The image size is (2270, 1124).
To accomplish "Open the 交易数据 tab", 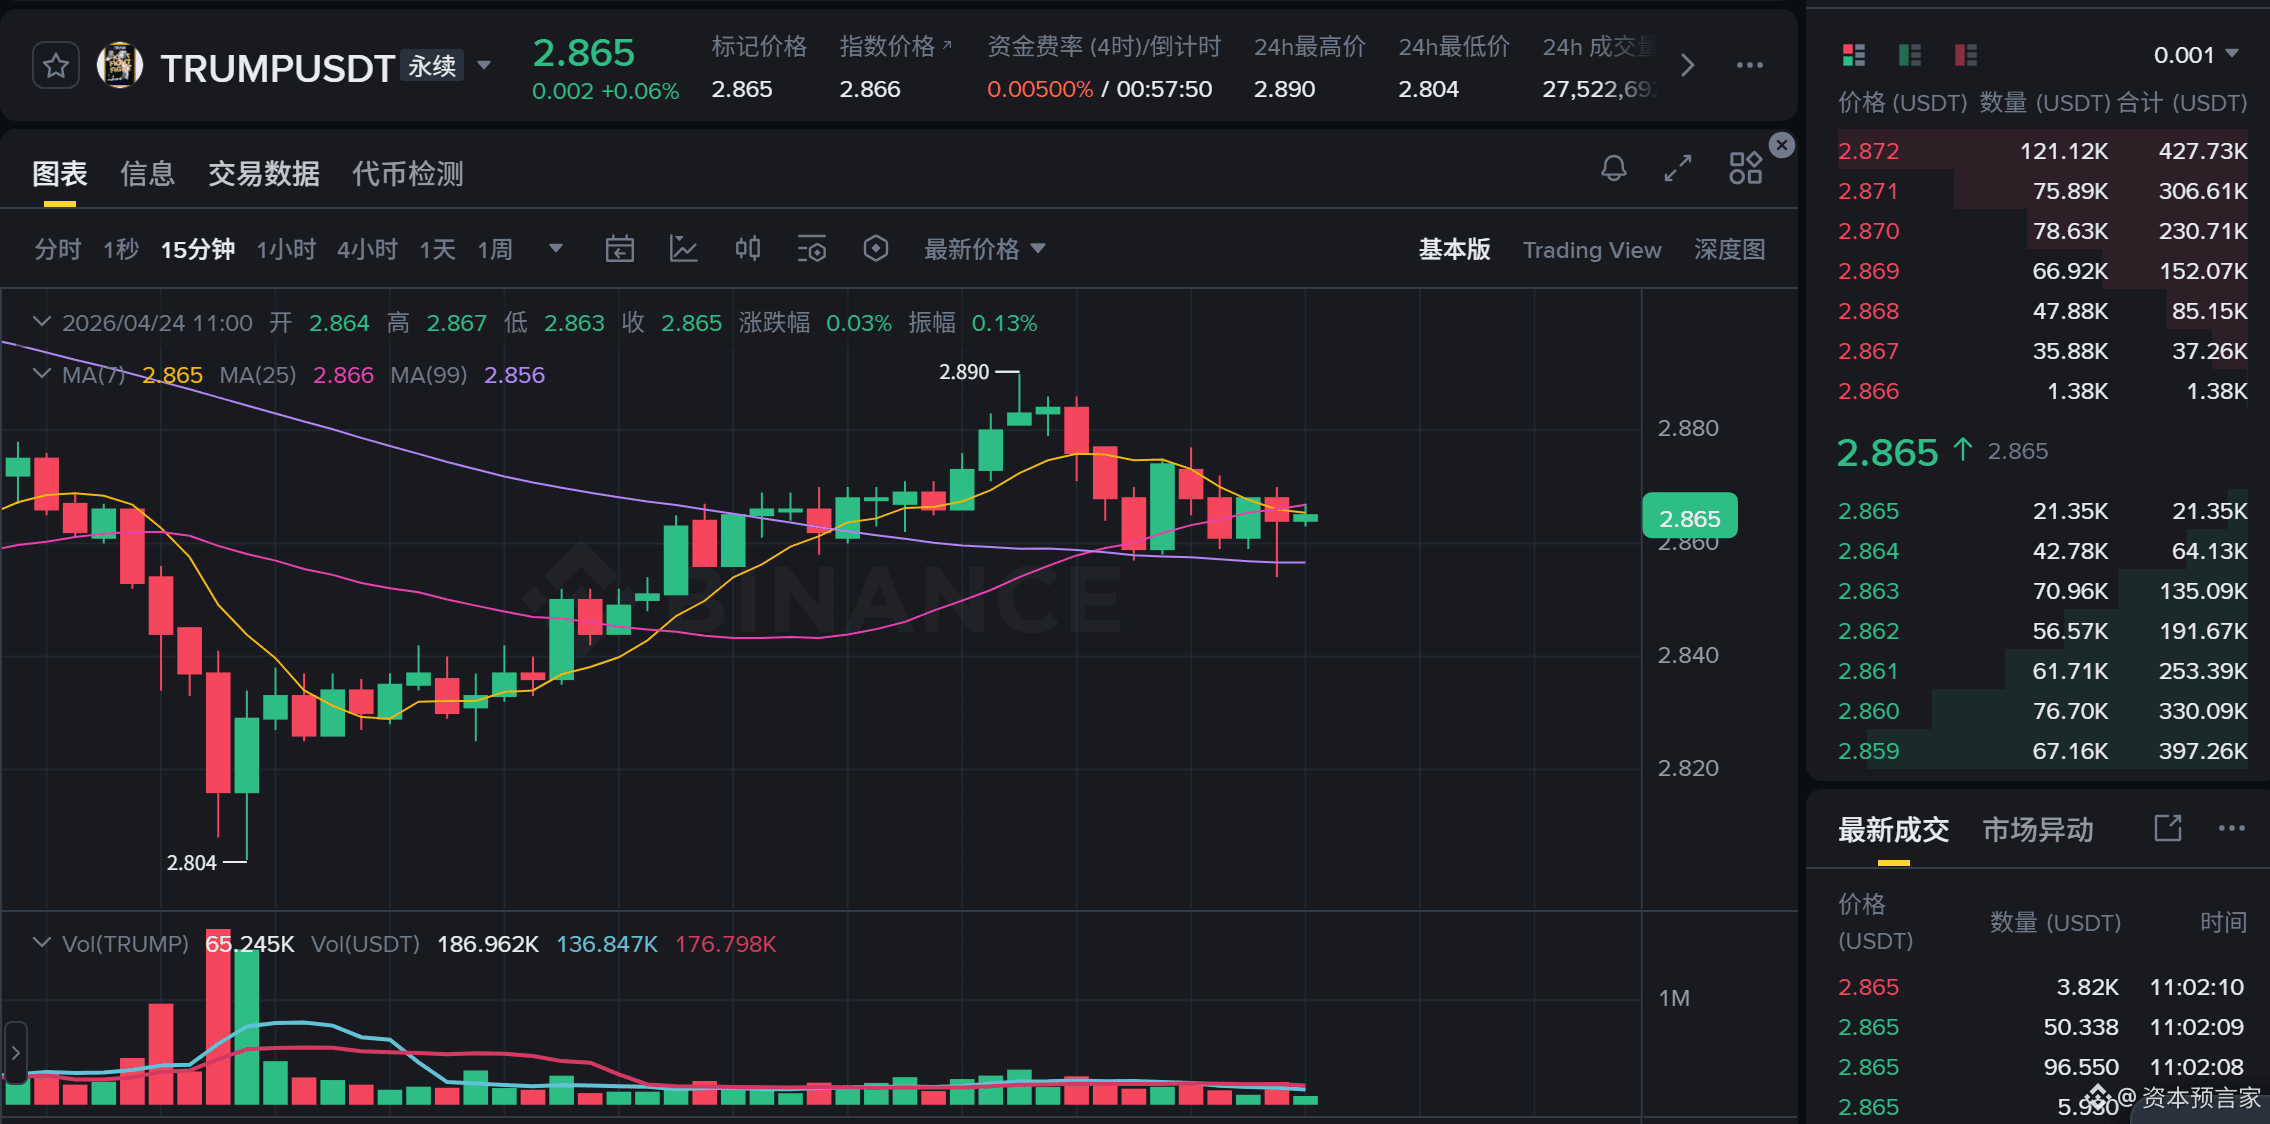I will click(264, 174).
